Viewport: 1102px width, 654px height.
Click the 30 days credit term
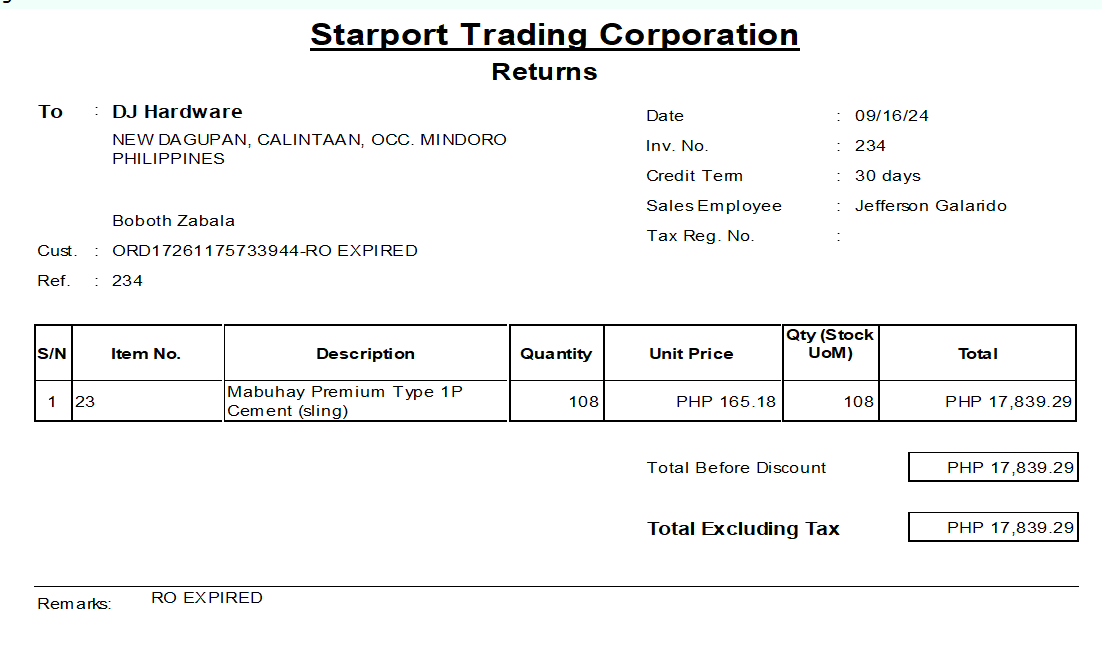click(887, 176)
